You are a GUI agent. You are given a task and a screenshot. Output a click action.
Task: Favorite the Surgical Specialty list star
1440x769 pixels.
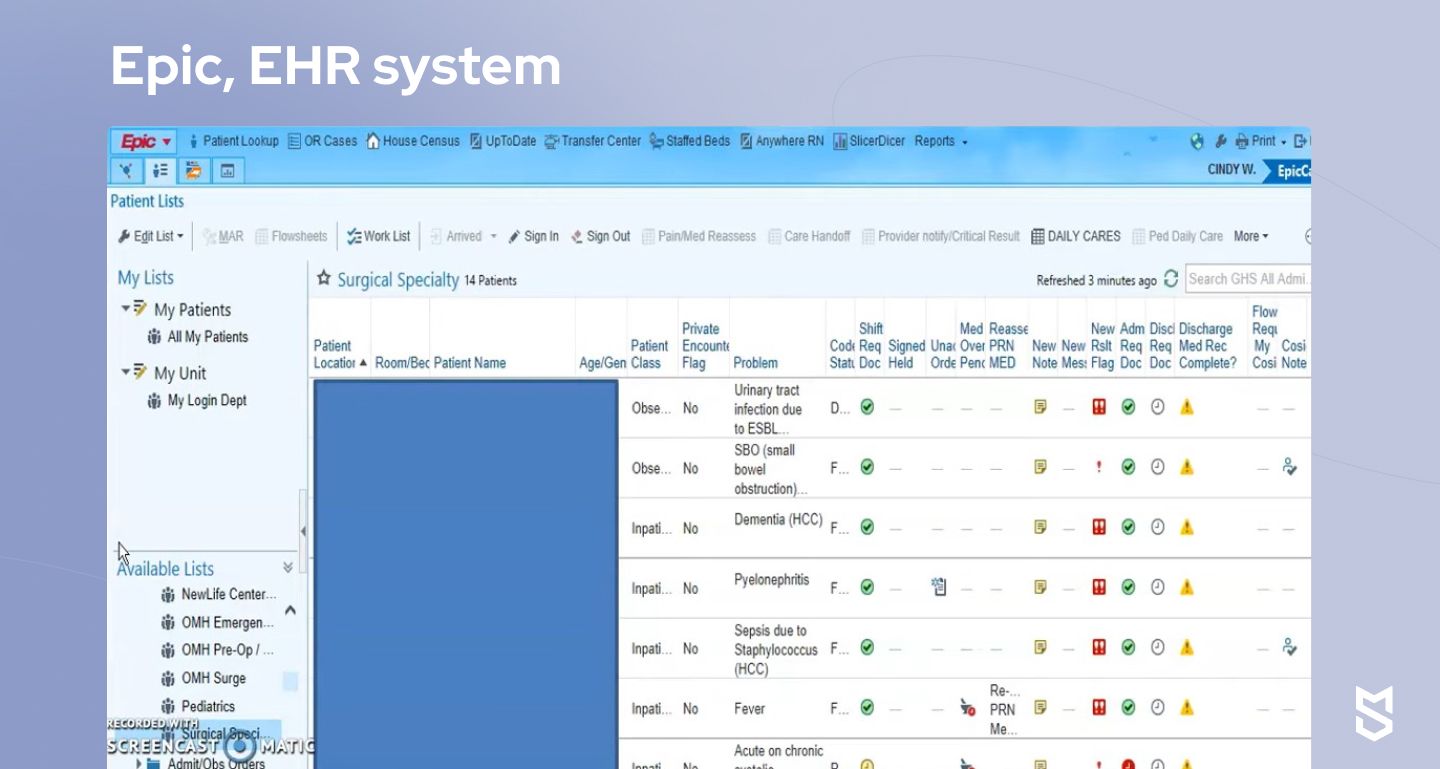324,279
